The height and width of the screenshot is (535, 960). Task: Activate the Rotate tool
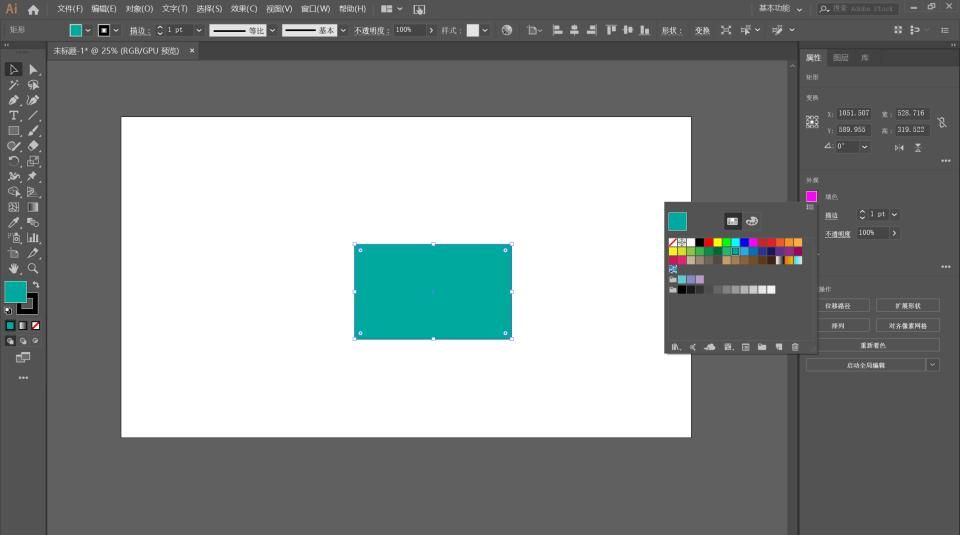click(13, 161)
